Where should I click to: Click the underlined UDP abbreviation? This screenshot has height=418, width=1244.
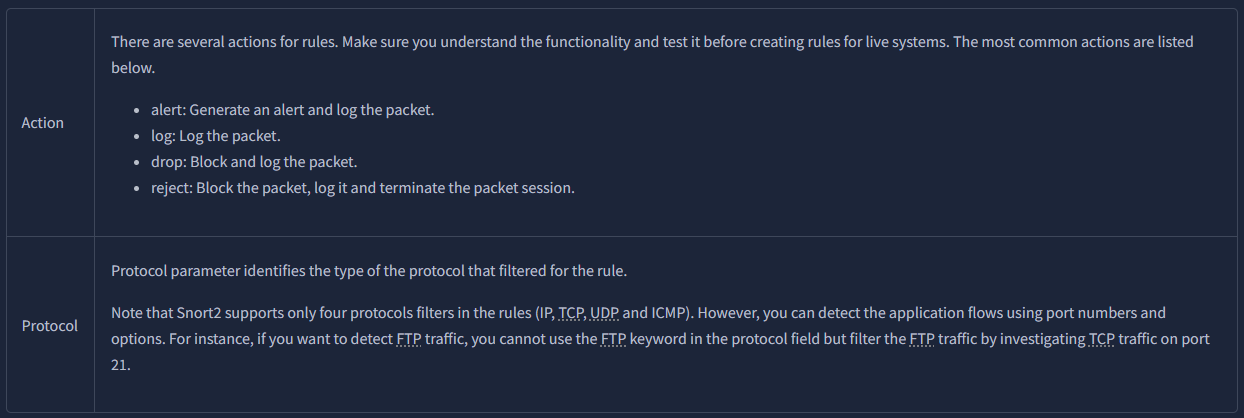click(x=604, y=313)
